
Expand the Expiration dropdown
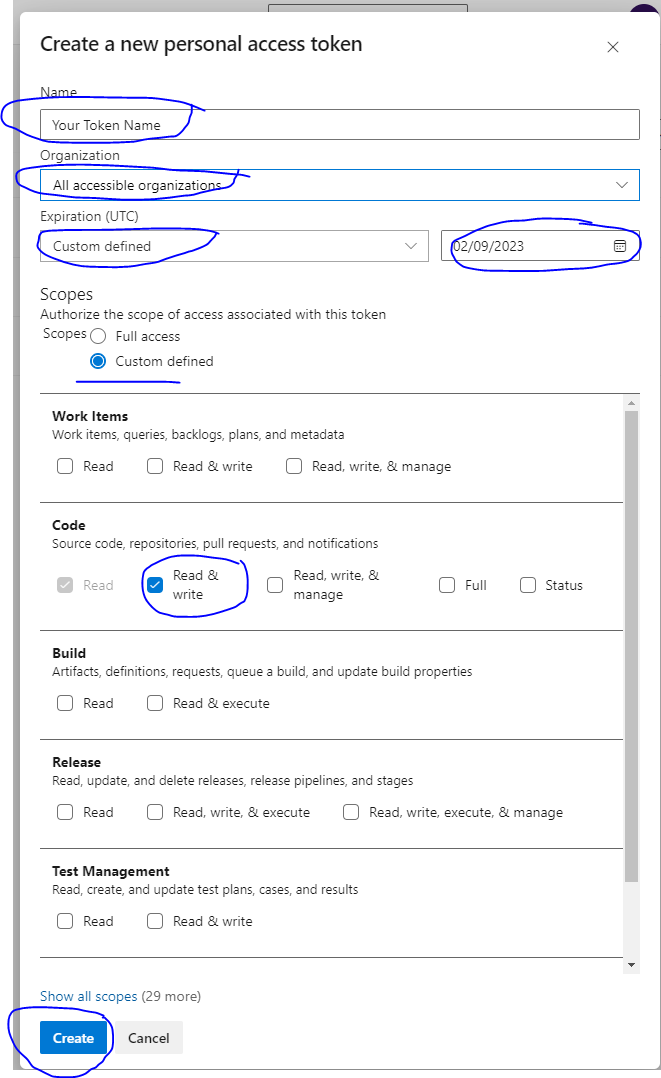pyautogui.click(x=410, y=245)
